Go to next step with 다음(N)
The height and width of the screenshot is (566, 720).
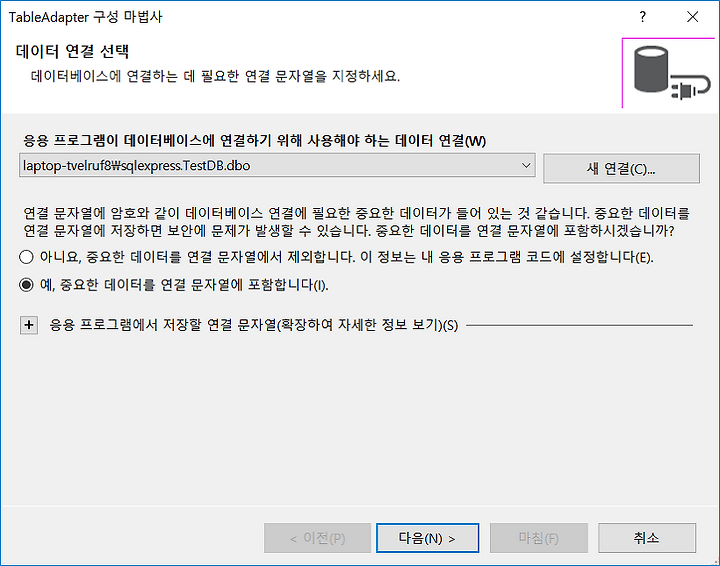(x=427, y=538)
